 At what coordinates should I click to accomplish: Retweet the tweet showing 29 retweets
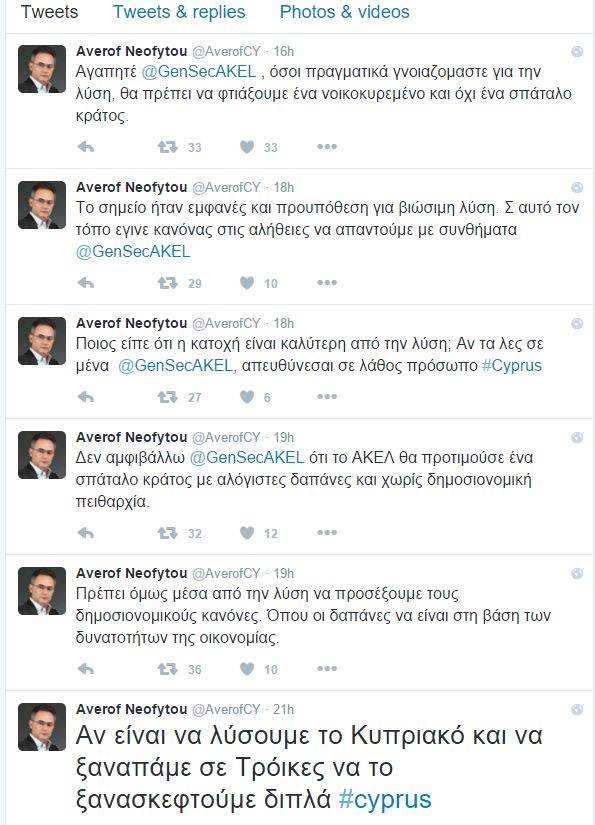point(167,283)
